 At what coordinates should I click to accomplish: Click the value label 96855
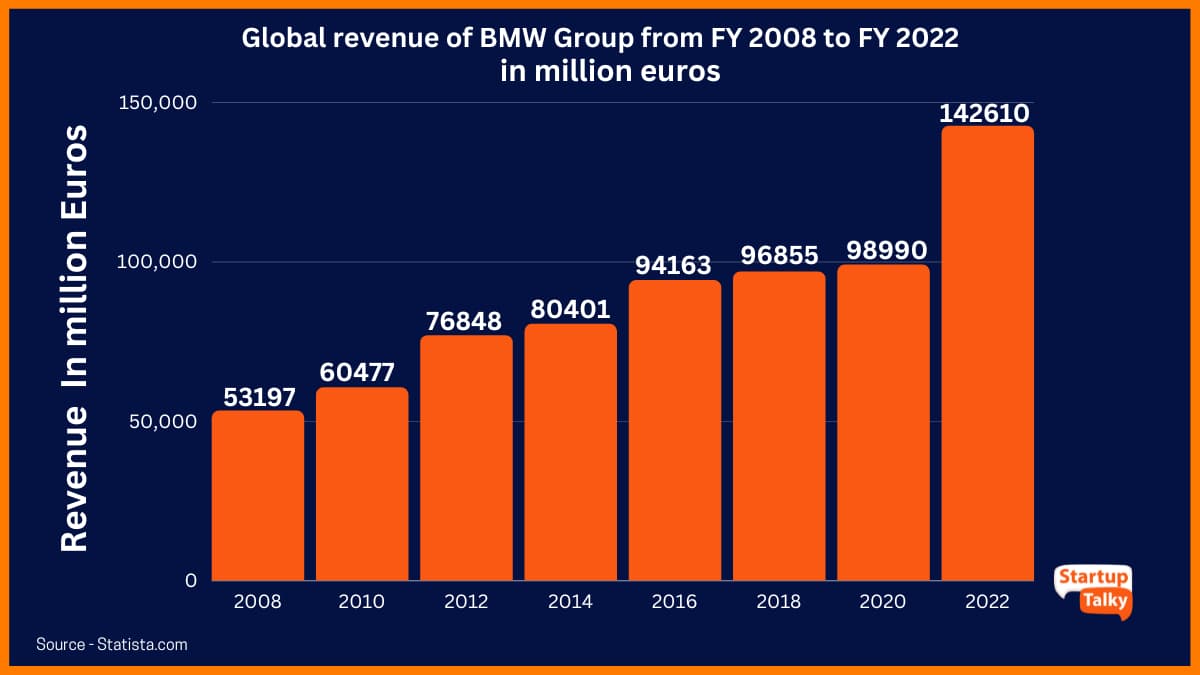tap(779, 257)
